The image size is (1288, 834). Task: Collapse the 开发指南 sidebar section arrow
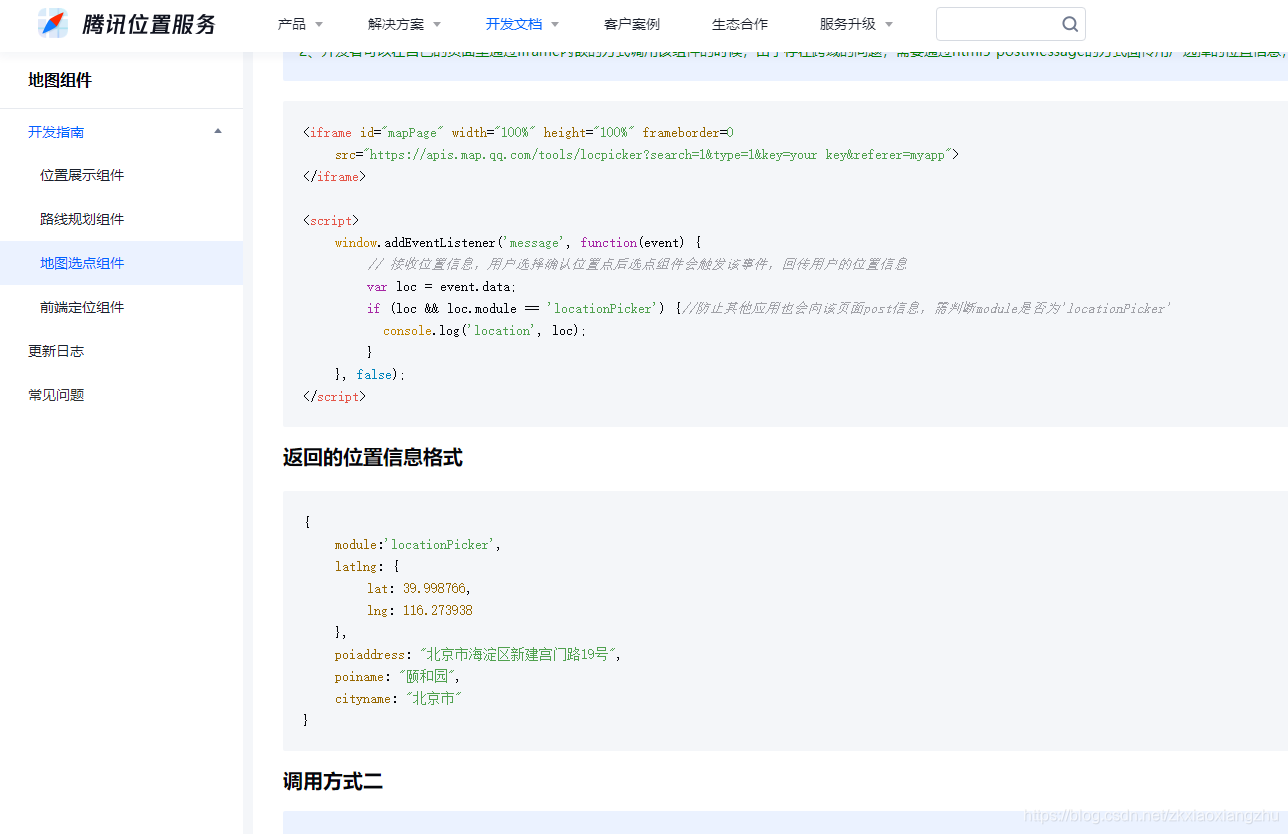point(218,131)
